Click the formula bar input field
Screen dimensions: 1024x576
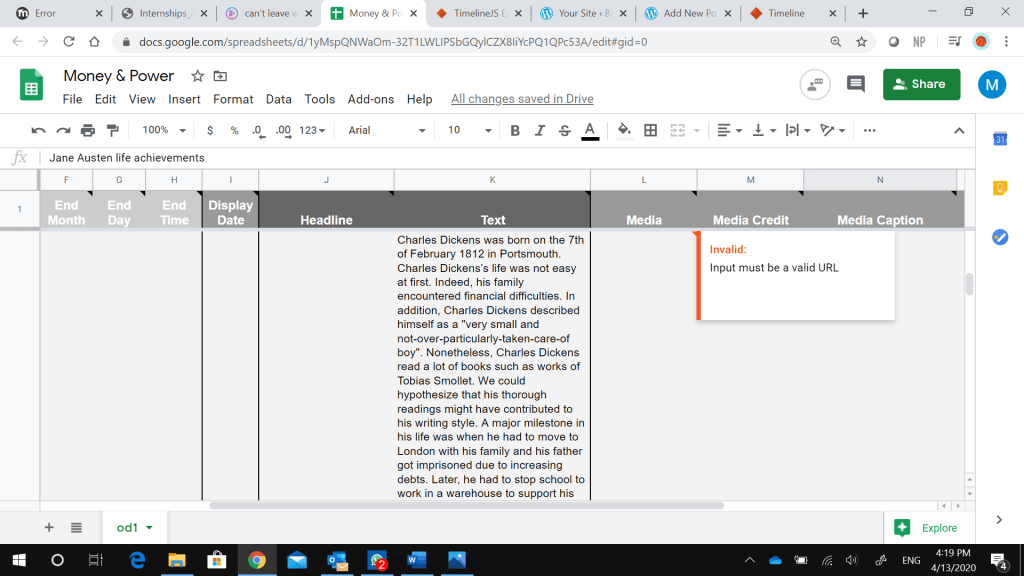pyautogui.click(x=500, y=157)
